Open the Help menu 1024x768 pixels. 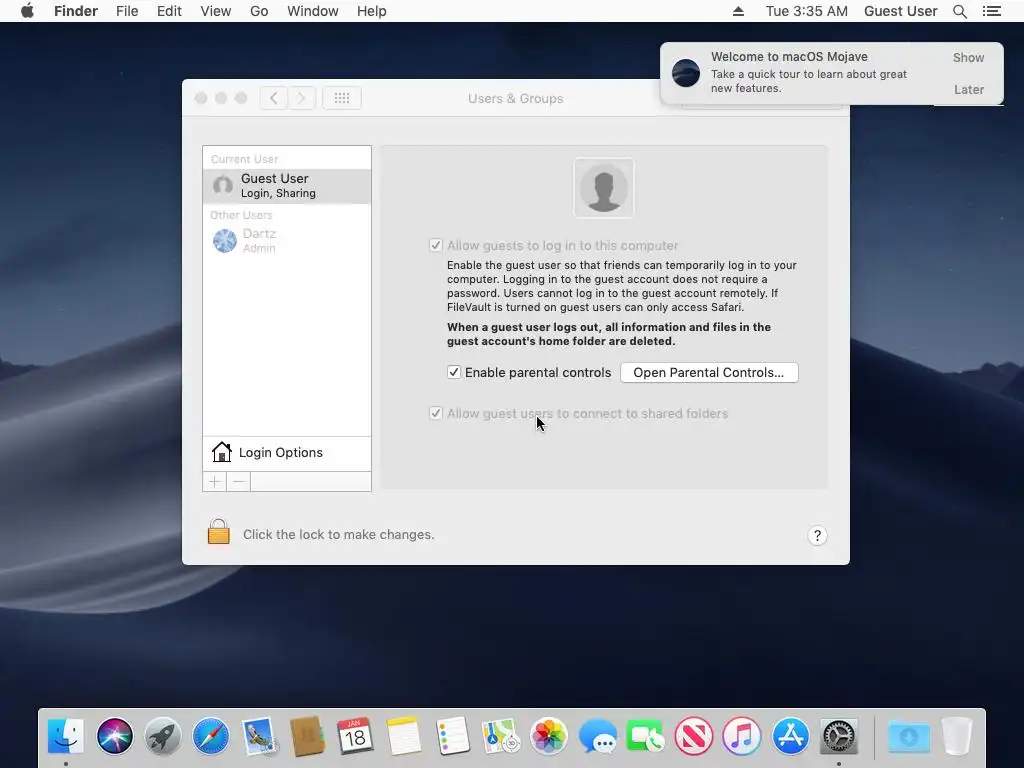[372, 11]
